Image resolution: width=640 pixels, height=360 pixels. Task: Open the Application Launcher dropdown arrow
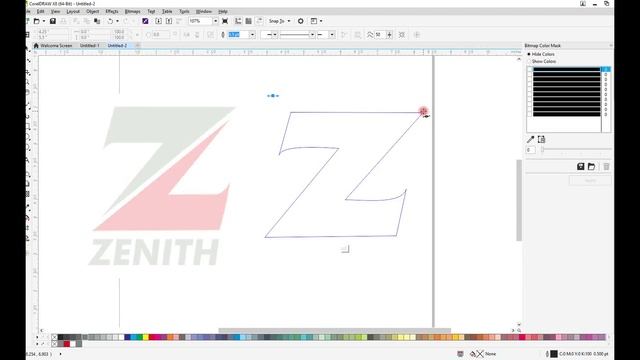(x=321, y=21)
